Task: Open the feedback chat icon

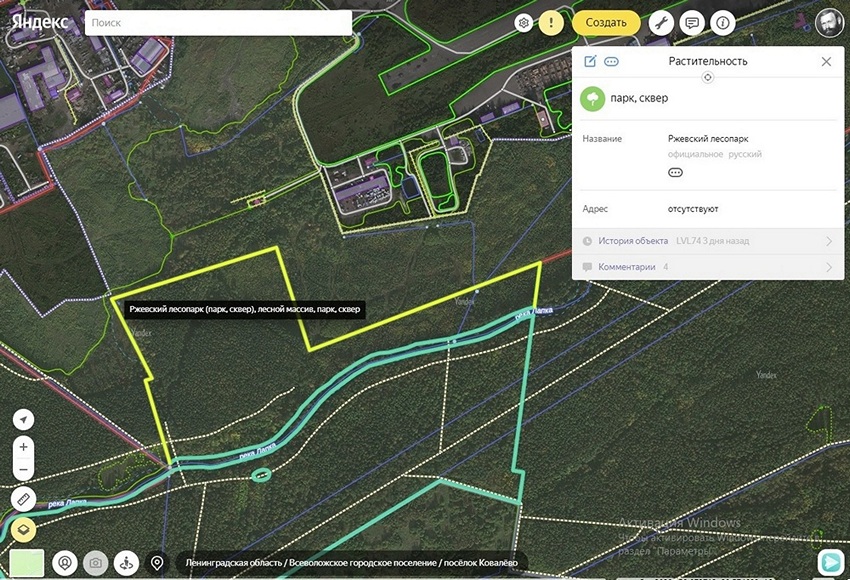Action: [x=691, y=22]
